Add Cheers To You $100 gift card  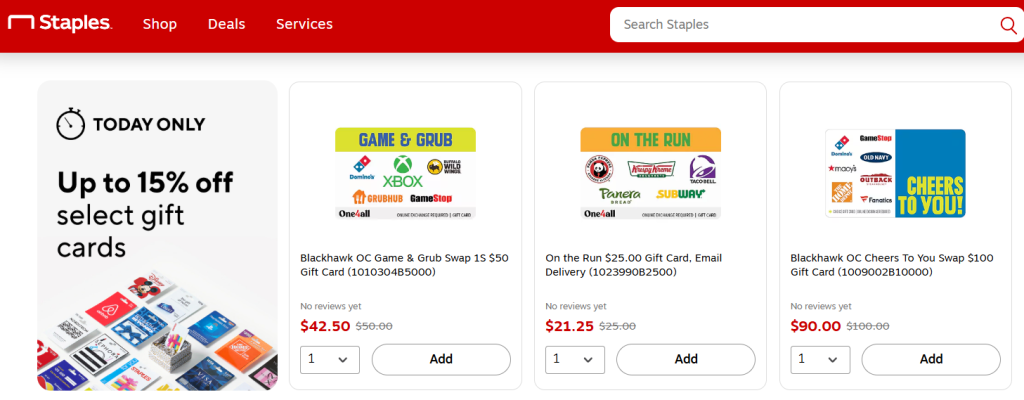pos(931,359)
